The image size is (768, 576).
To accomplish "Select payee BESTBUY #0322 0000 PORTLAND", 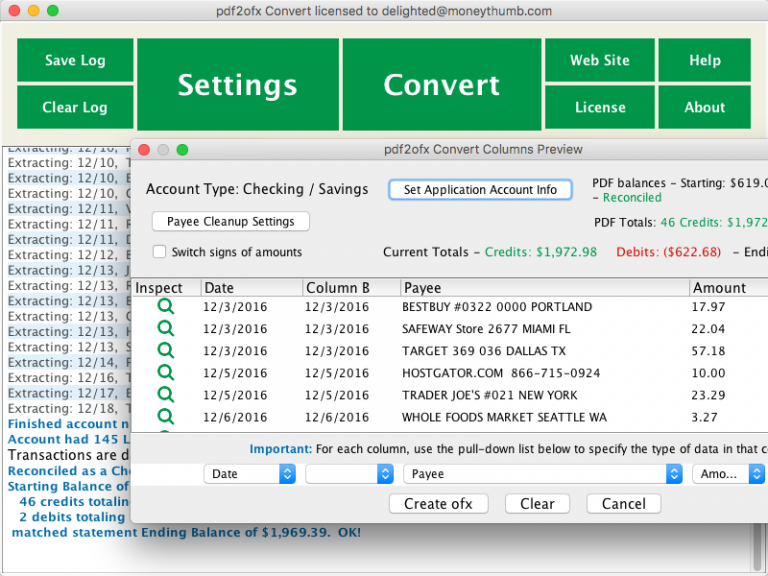I will 497,307.
